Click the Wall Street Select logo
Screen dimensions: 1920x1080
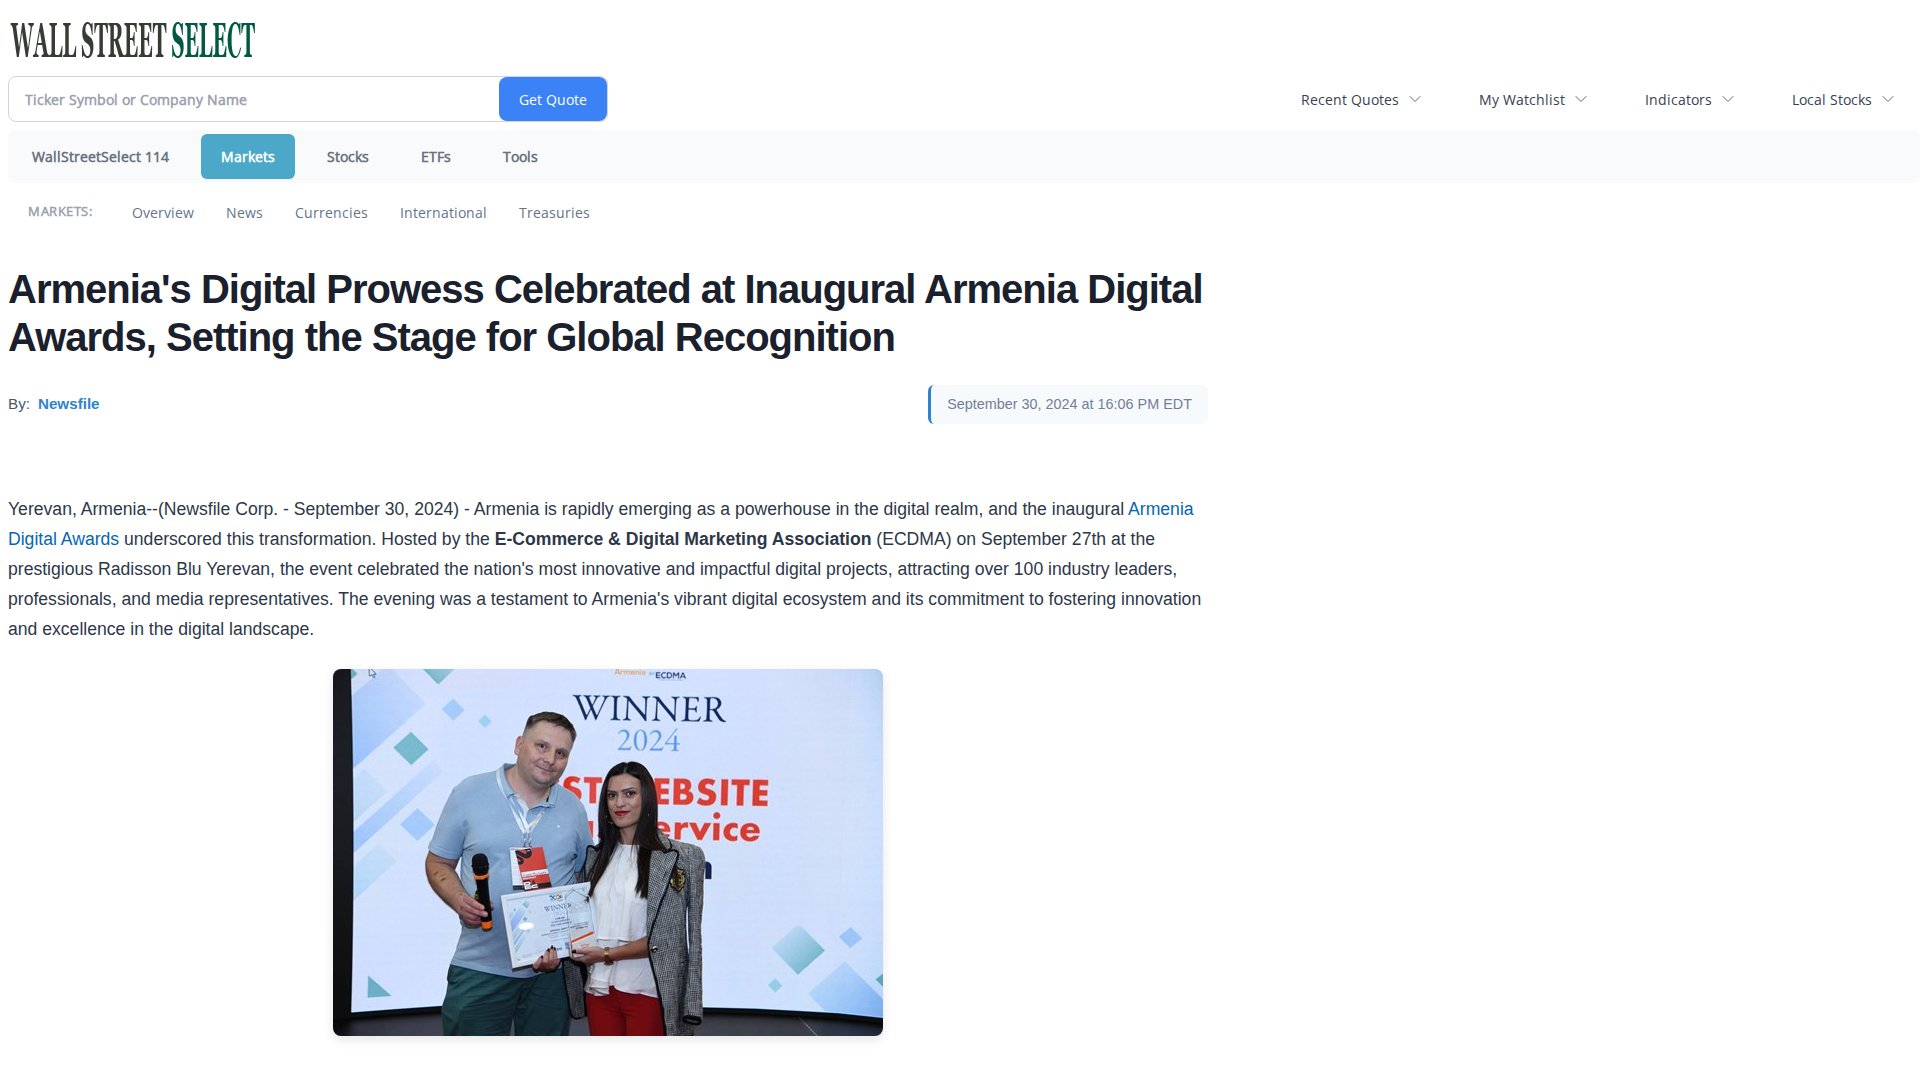click(x=131, y=40)
